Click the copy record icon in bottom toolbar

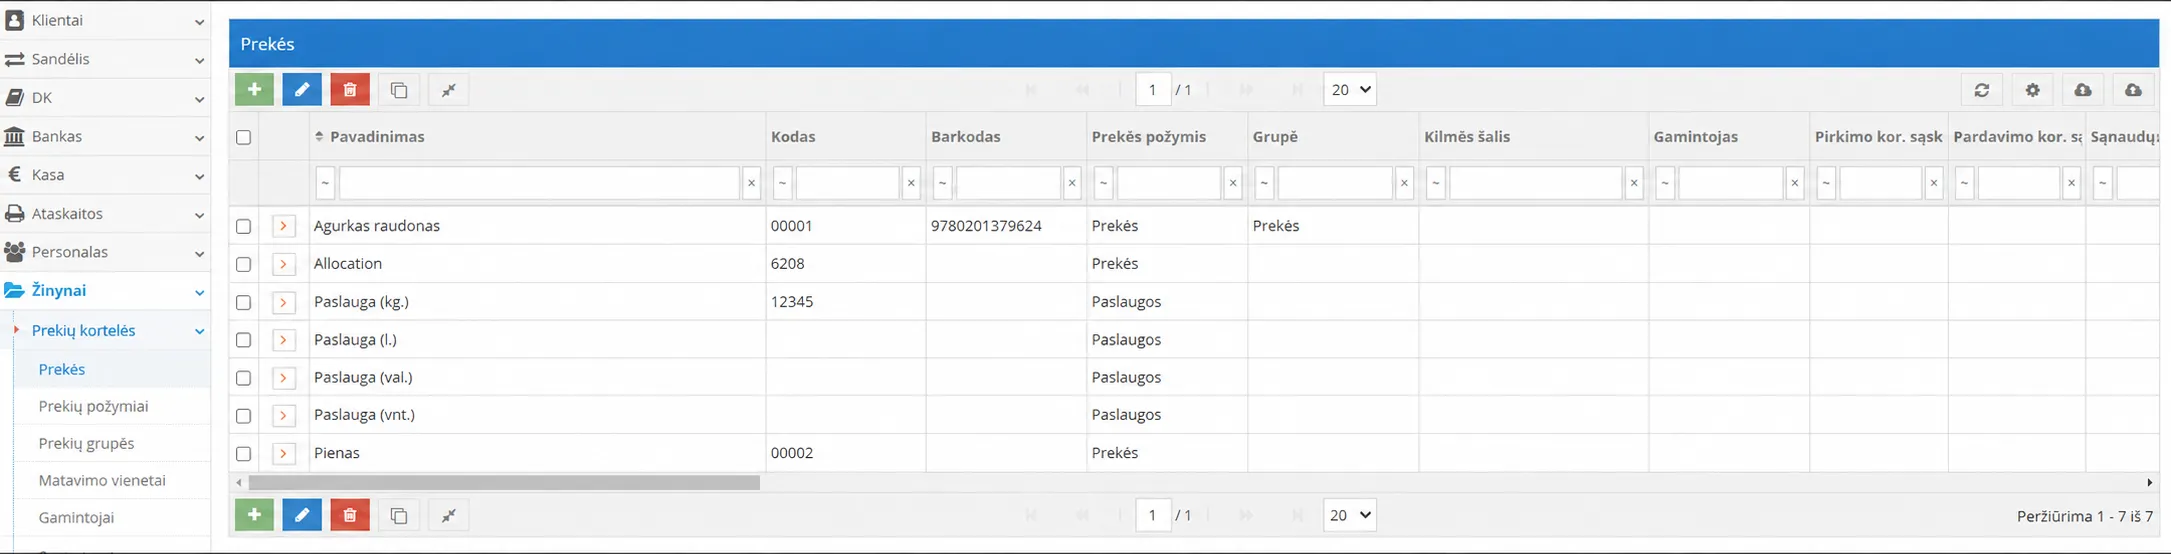pyautogui.click(x=399, y=515)
